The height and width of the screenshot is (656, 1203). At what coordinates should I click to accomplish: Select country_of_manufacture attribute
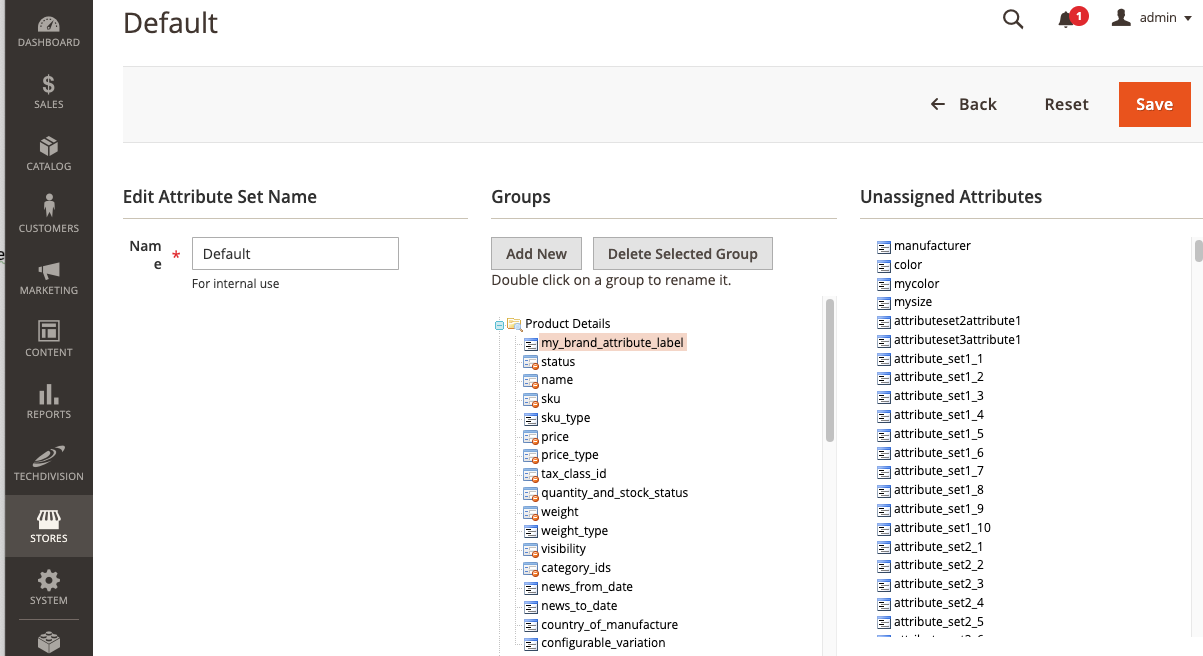click(610, 625)
